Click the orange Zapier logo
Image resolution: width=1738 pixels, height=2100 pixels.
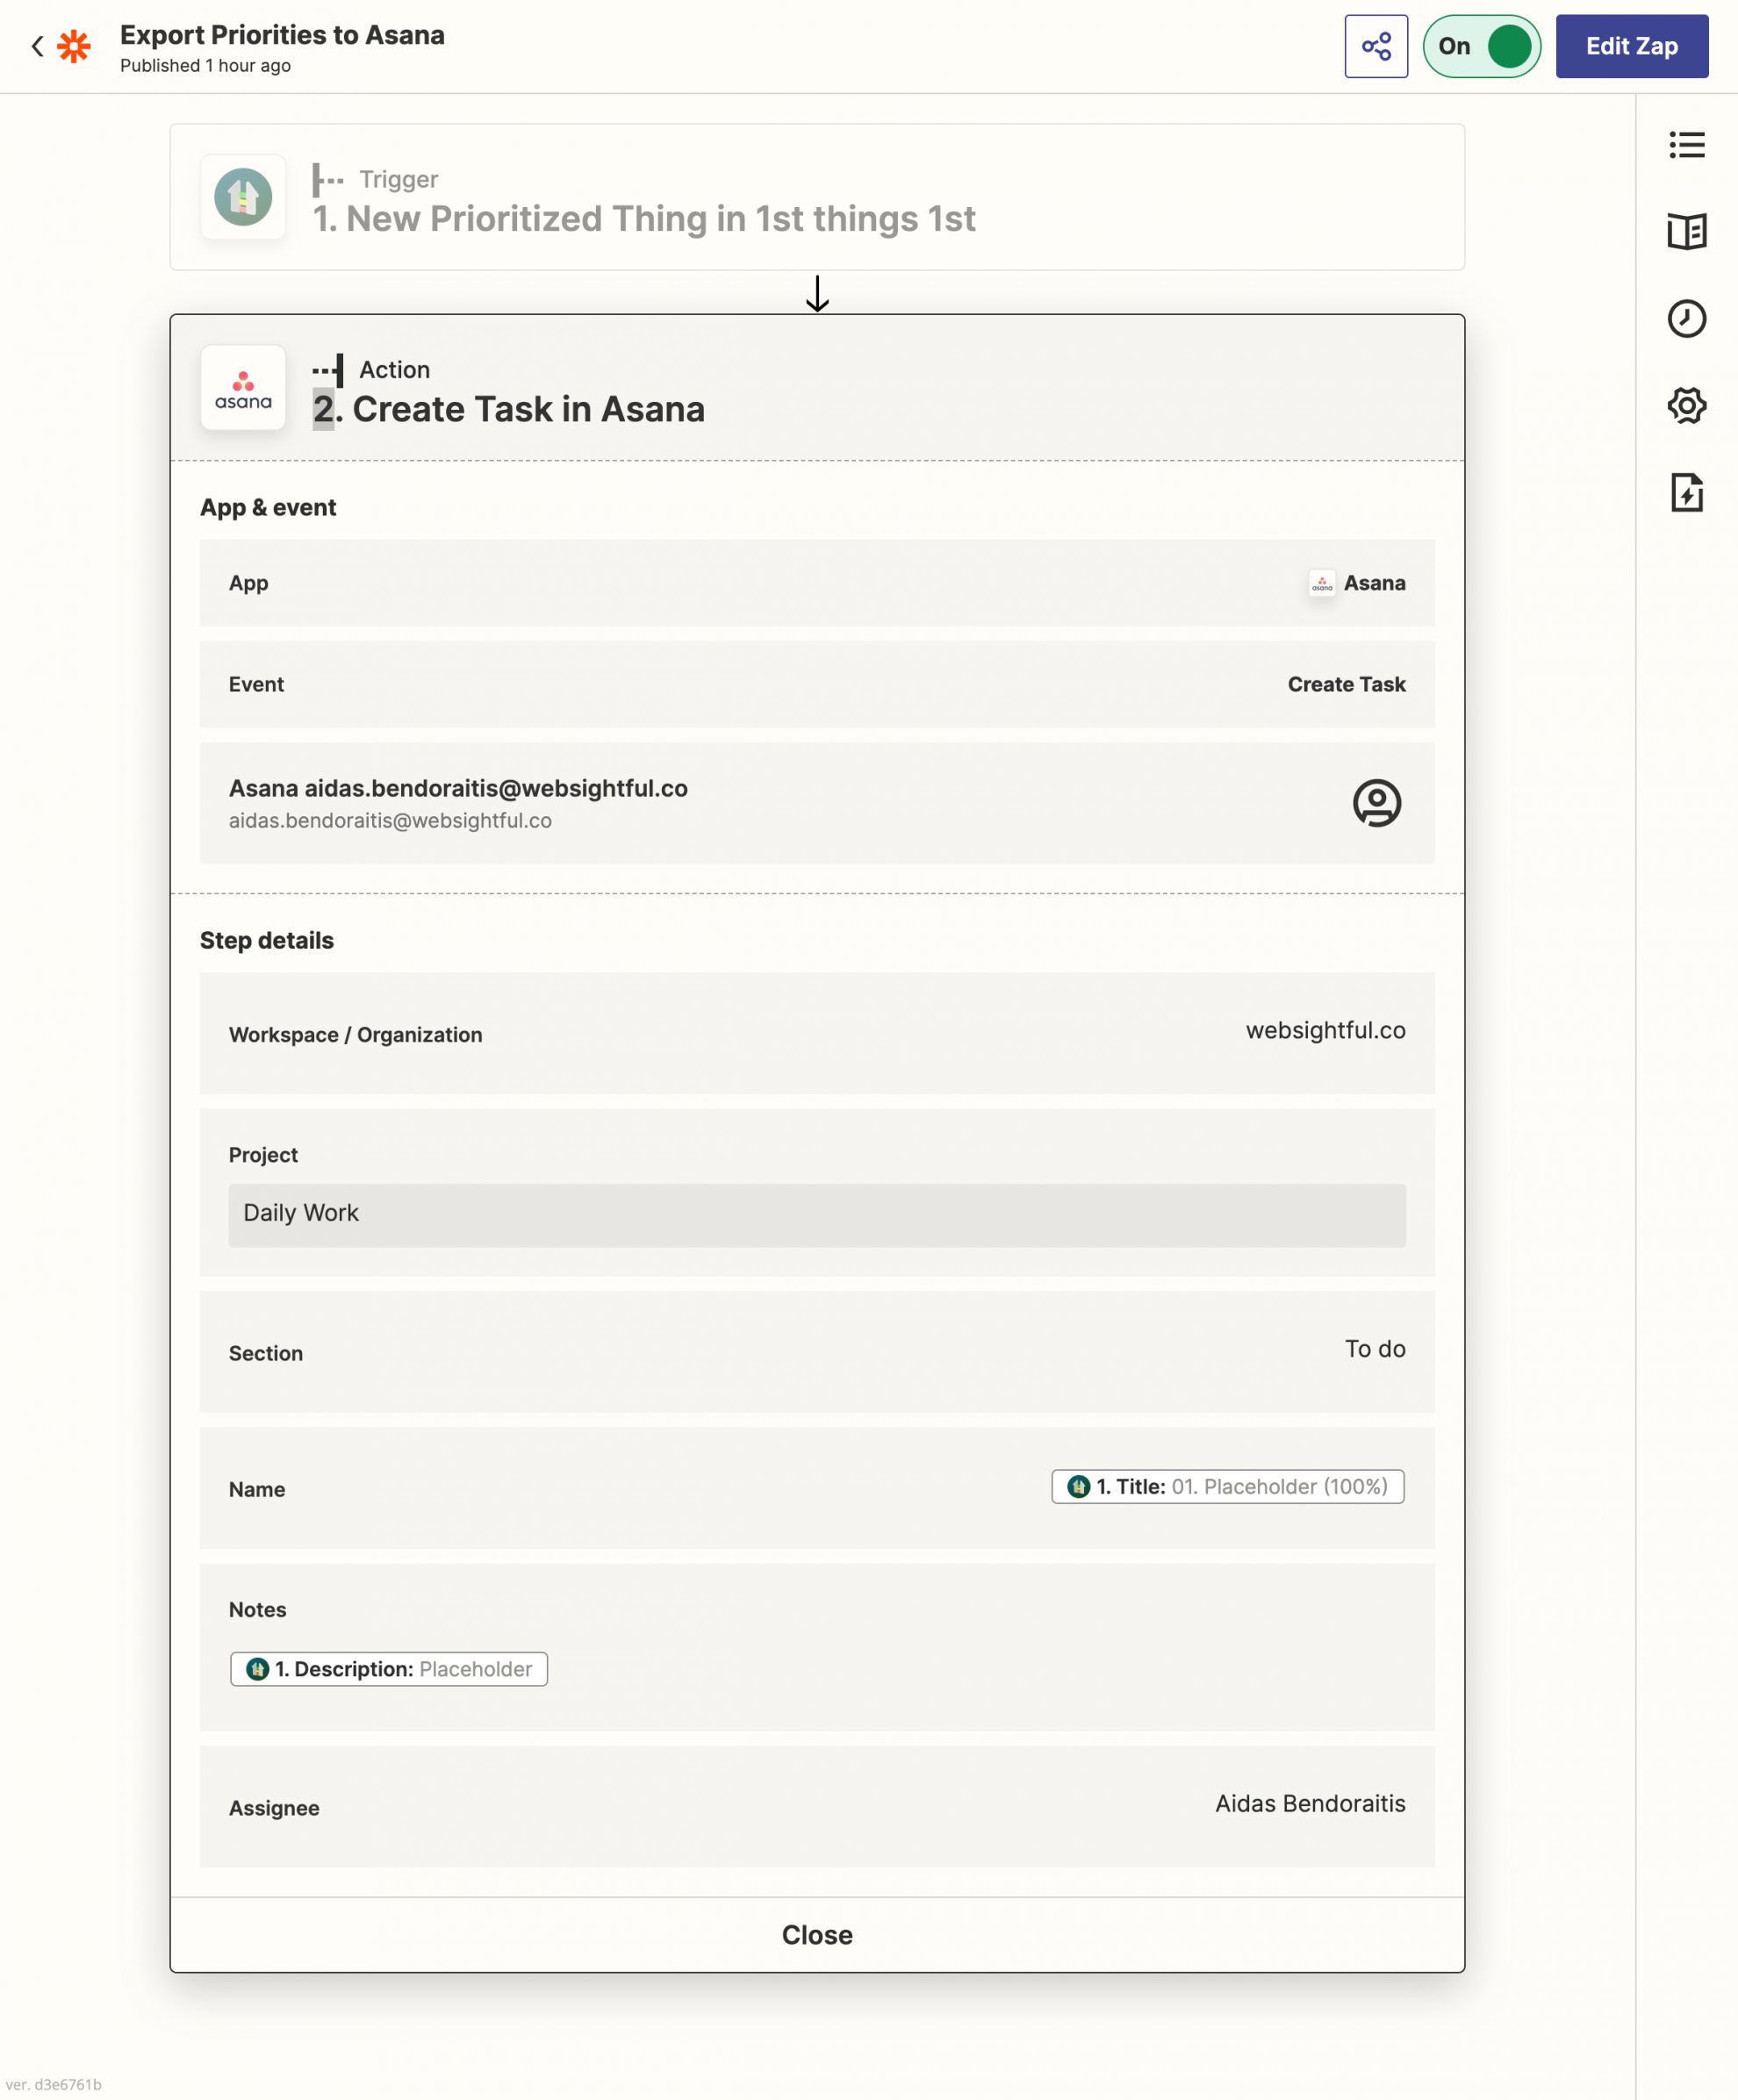pyautogui.click(x=74, y=46)
